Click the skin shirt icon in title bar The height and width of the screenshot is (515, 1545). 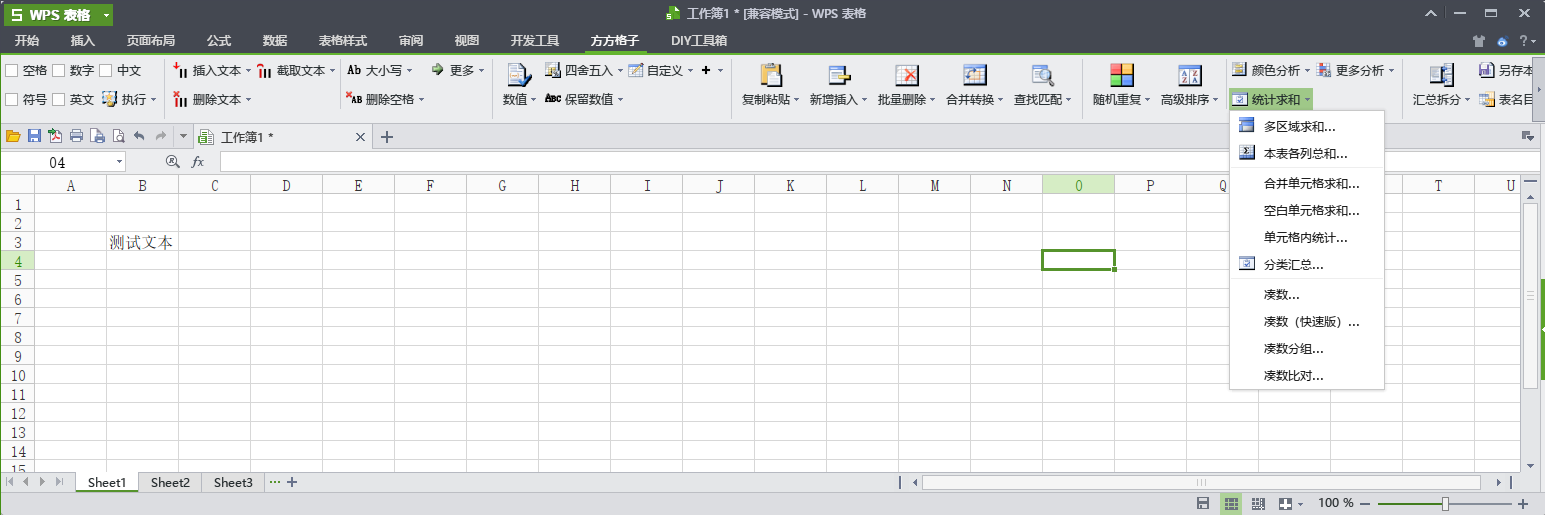(x=1480, y=41)
